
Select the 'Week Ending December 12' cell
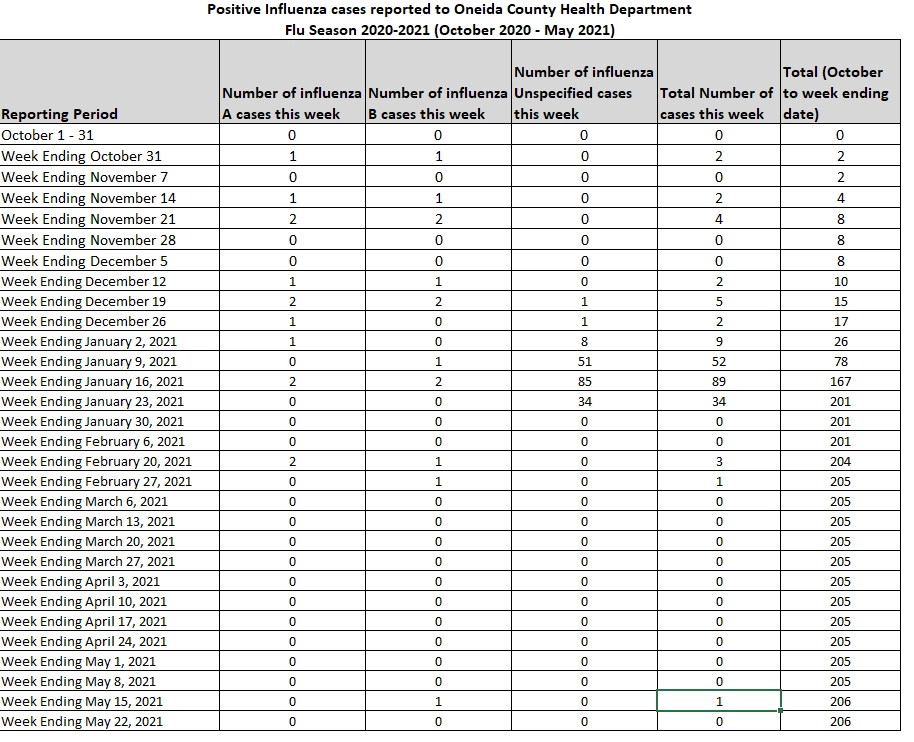110,282
